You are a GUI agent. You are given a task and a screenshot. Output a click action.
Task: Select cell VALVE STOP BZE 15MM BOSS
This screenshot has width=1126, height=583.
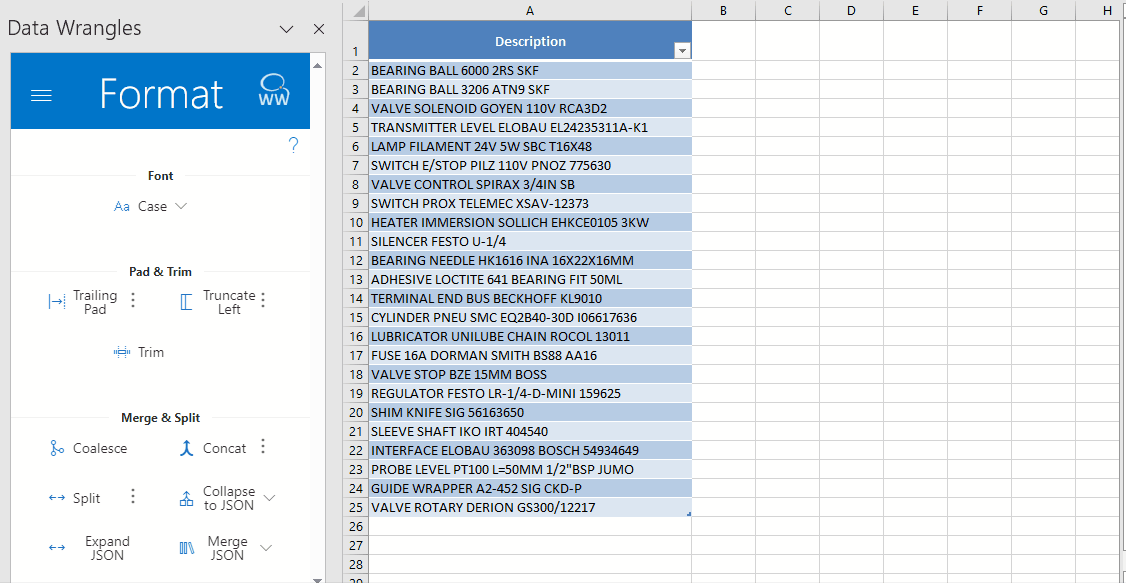tap(530, 374)
